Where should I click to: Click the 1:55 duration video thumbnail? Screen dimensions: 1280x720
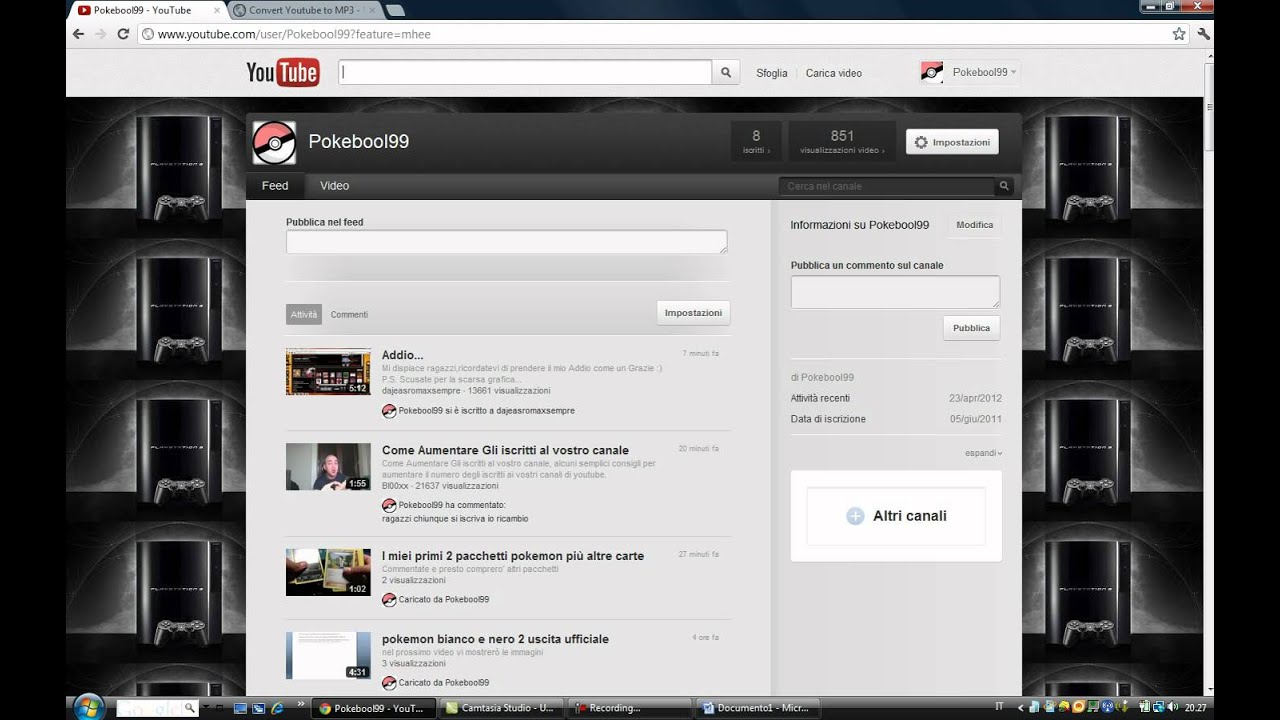point(328,467)
